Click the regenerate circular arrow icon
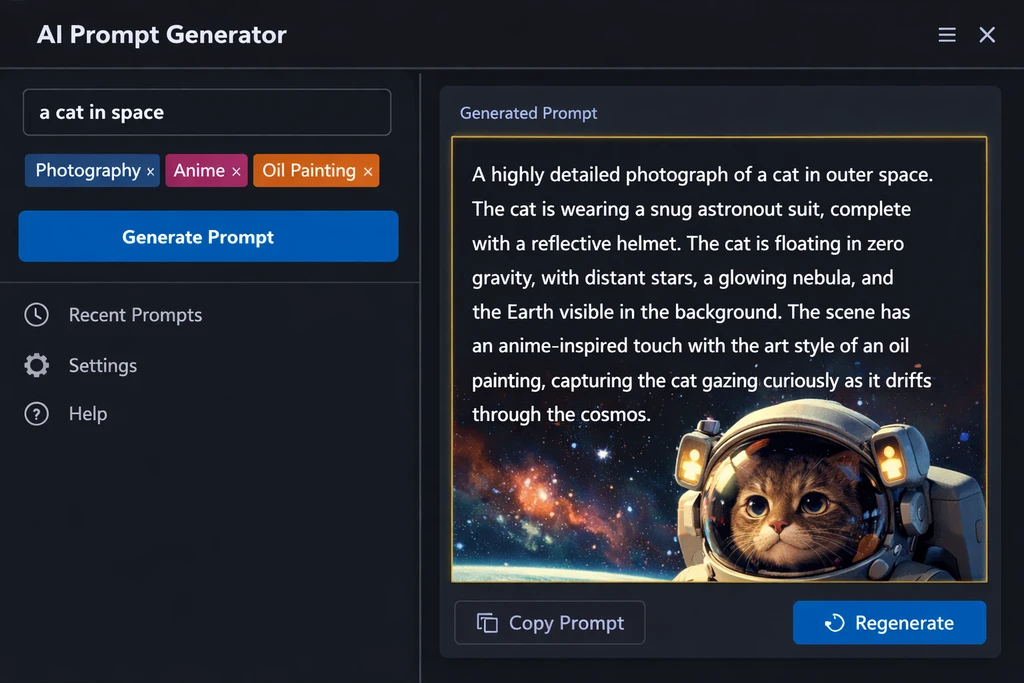 click(x=834, y=623)
